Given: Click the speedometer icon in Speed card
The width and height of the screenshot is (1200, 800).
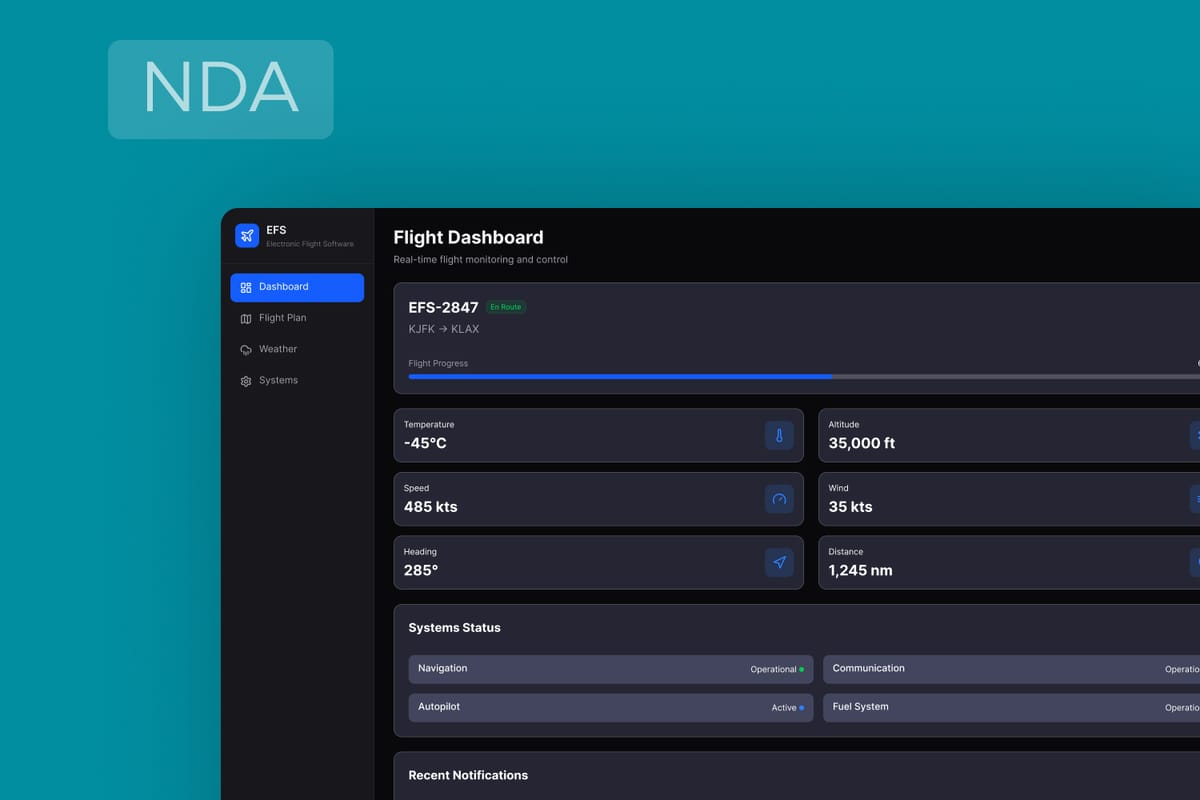Looking at the screenshot, I should pyautogui.click(x=779, y=499).
